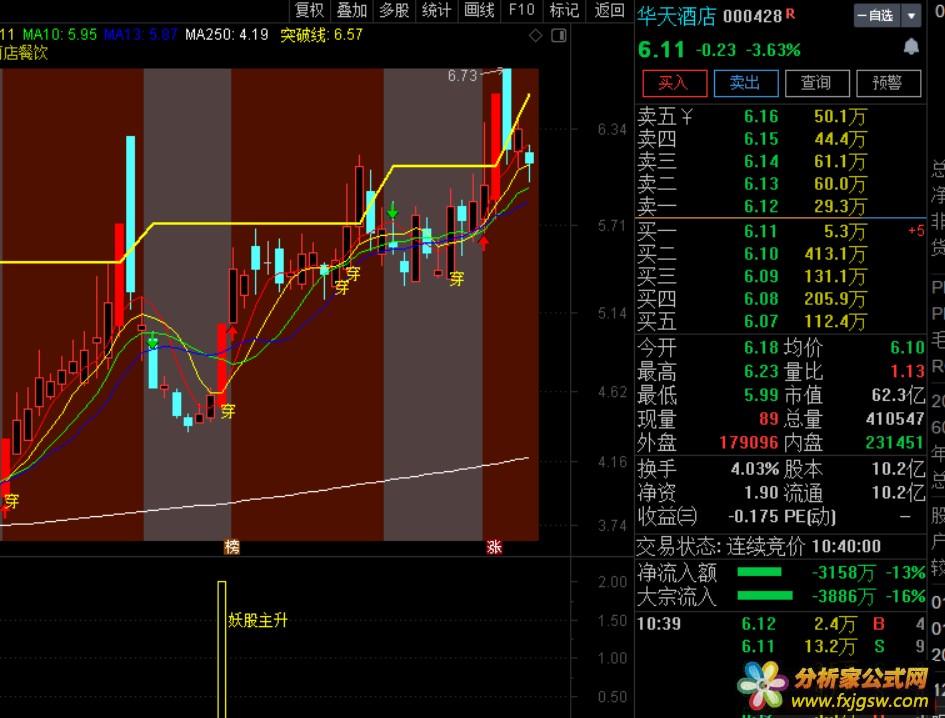Click the 内盘 231451 value
945x718 pixels.
896,442
